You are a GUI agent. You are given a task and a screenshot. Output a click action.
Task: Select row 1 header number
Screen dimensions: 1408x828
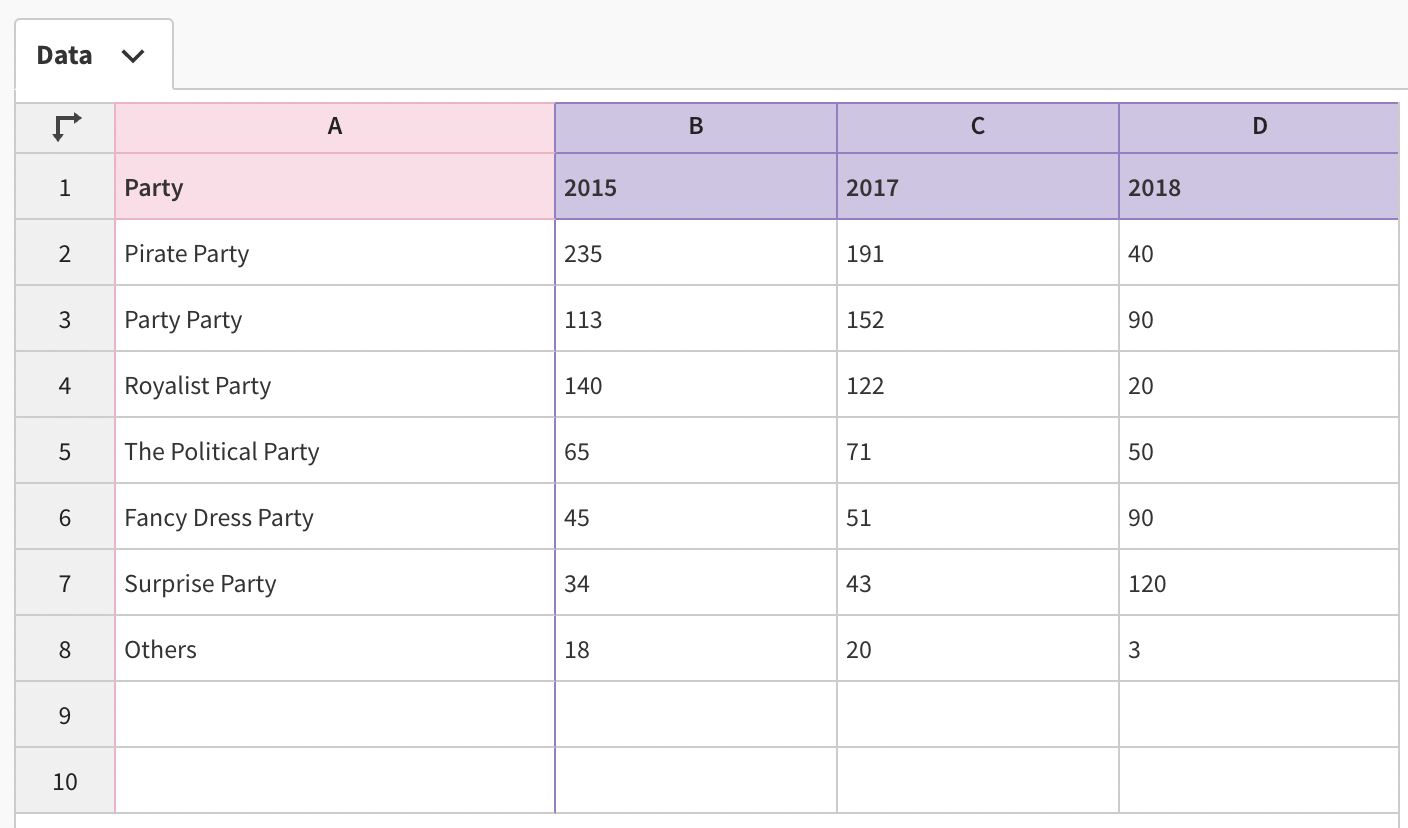tap(65, 187)
